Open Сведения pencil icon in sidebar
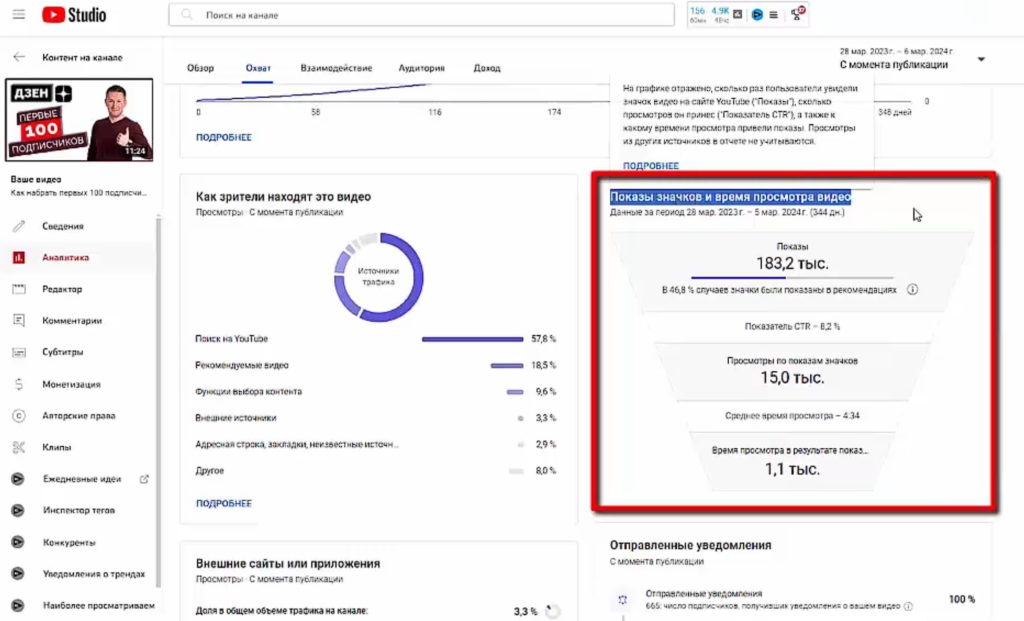This screenshot has width=1024, height=621. point(18,226)
